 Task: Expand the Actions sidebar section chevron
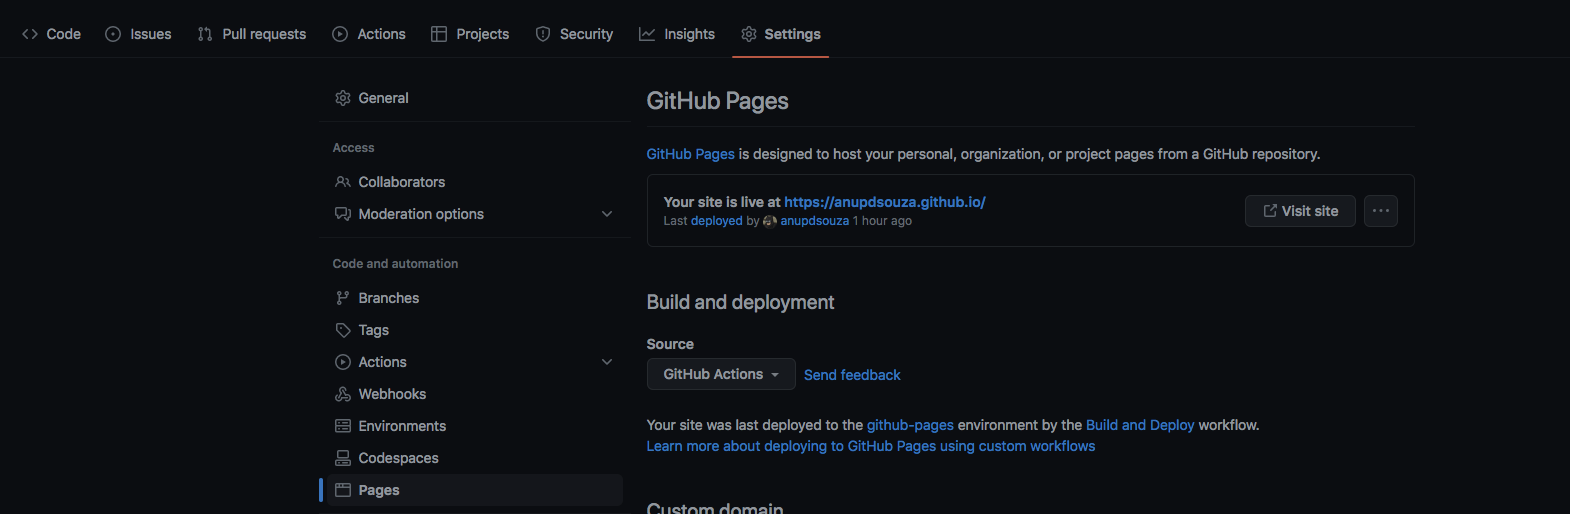(x=607, y=362)
